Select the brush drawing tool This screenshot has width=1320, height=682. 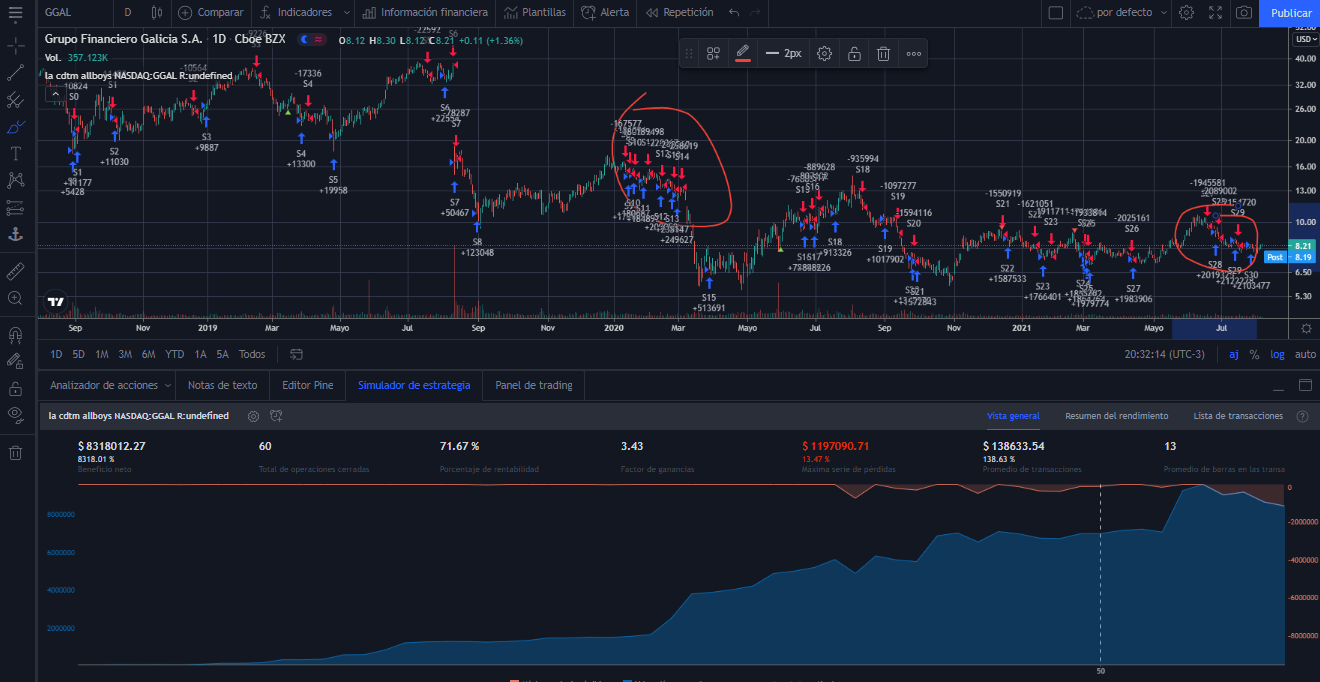(x=16, y=127)
